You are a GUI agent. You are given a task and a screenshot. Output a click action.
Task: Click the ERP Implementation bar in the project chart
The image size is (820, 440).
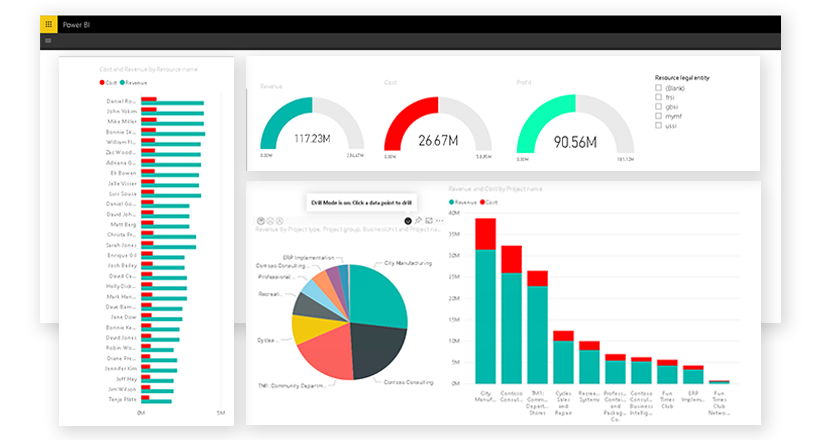[x=693, y=375]
